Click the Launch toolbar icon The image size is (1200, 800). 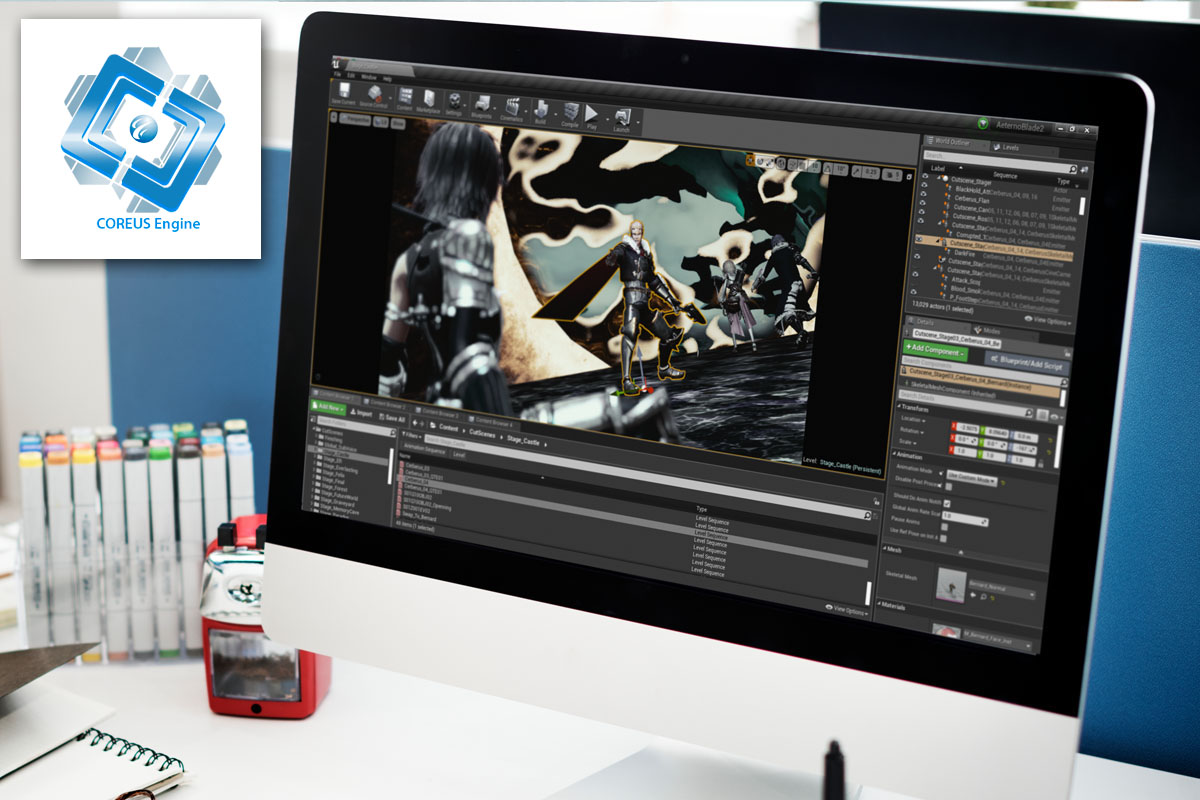621,117
